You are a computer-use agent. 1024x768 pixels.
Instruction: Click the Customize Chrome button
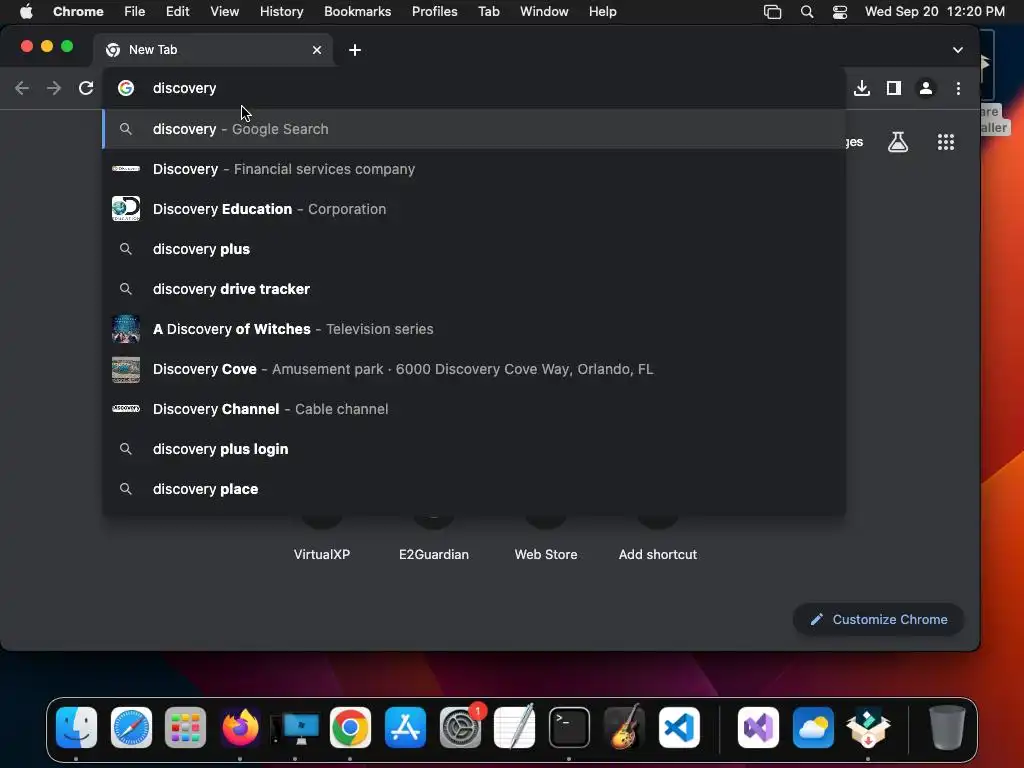tap(878, 619)
